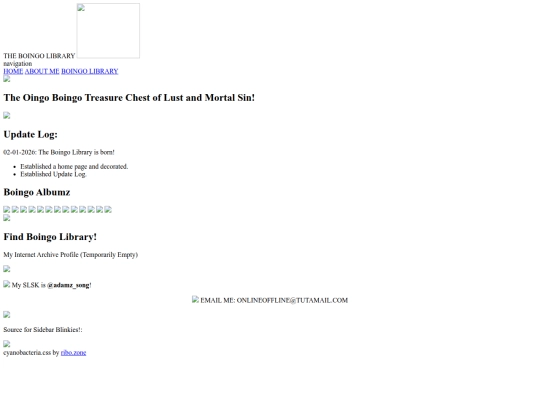Click the broken image directly under the navigation links
Viewport: 540px width, 405px height.
7,79
